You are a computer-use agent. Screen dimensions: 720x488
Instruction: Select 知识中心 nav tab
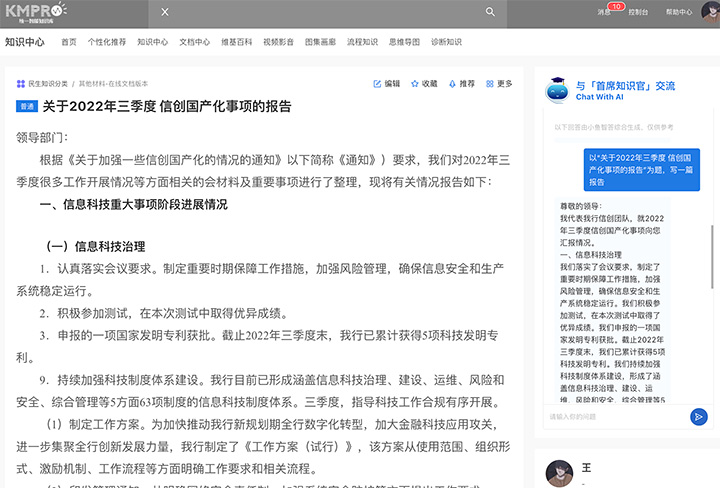coord(152,42)
